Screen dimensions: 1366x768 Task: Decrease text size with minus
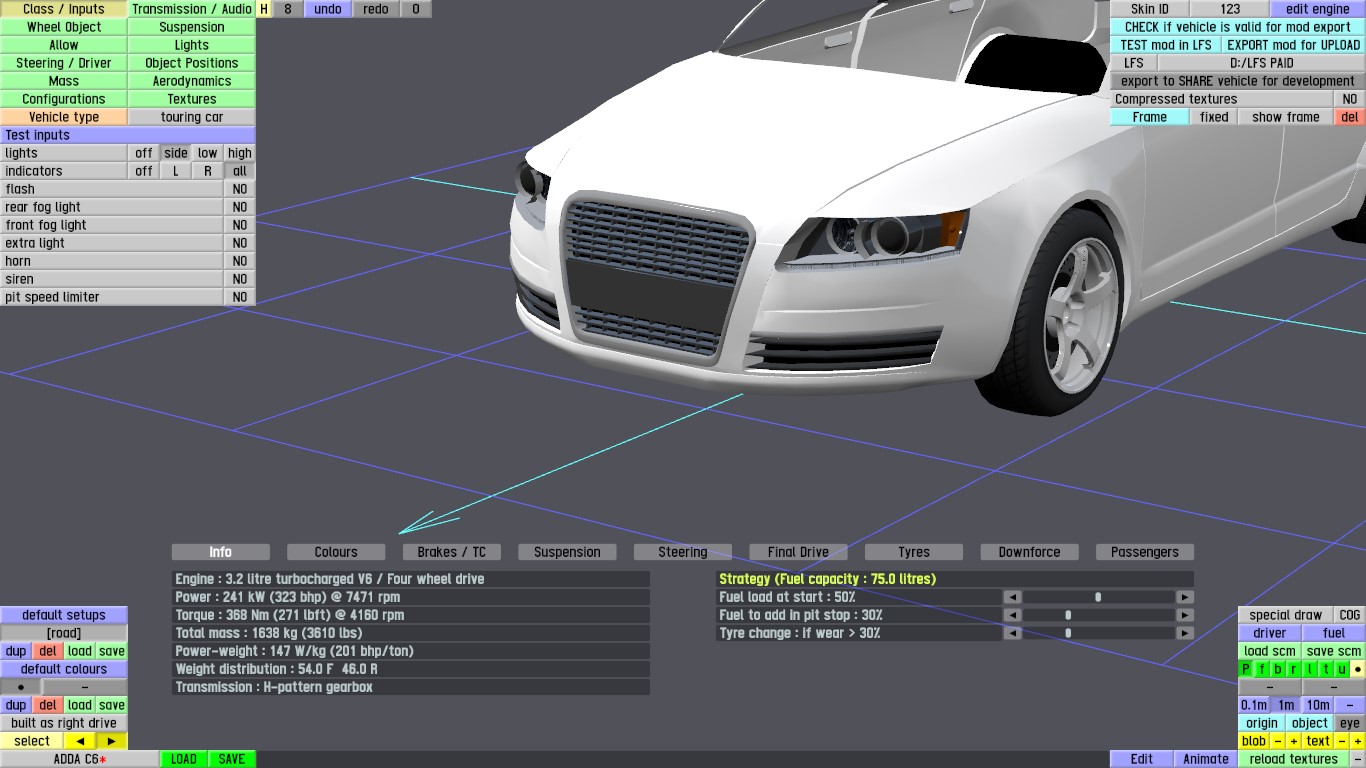point(1342,741)
